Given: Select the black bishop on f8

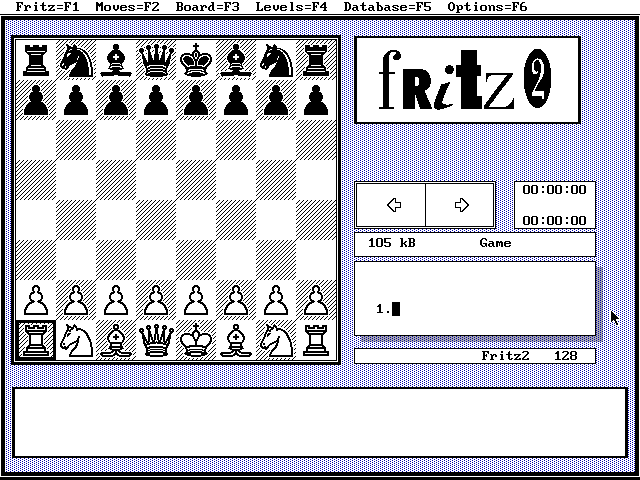Looking at the screenshot, I should [236, 60].
